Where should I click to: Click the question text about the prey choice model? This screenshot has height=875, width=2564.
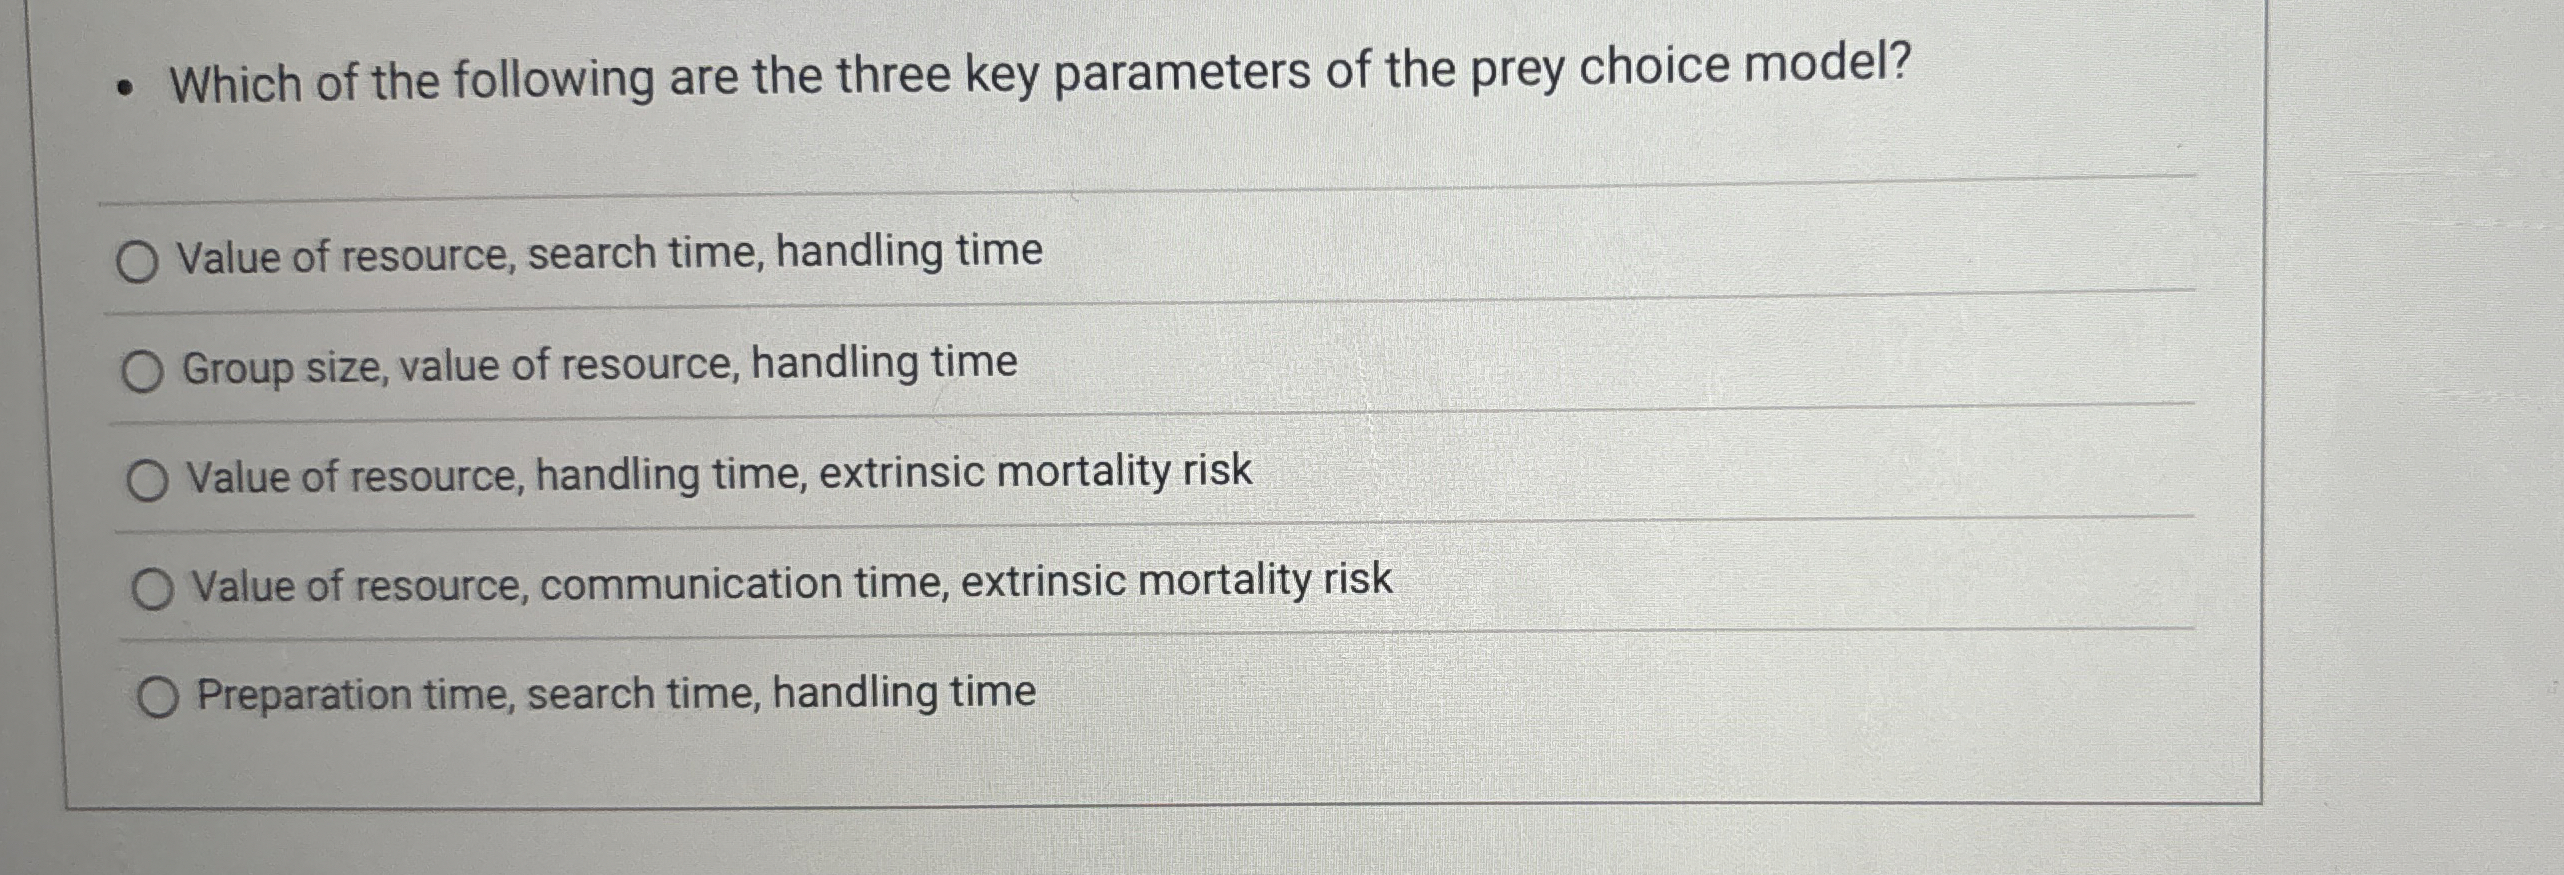point(1040,74)
